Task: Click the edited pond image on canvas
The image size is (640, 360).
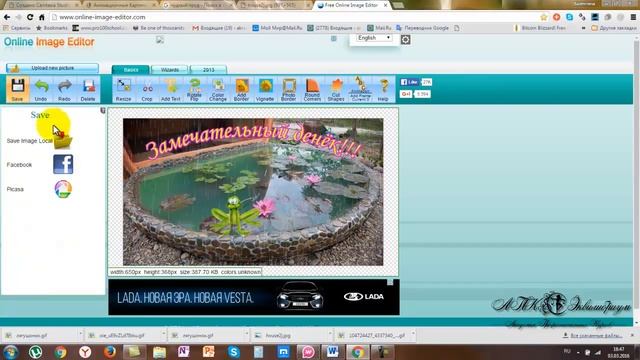Action: pyautogui.click(x=253, y=192)
